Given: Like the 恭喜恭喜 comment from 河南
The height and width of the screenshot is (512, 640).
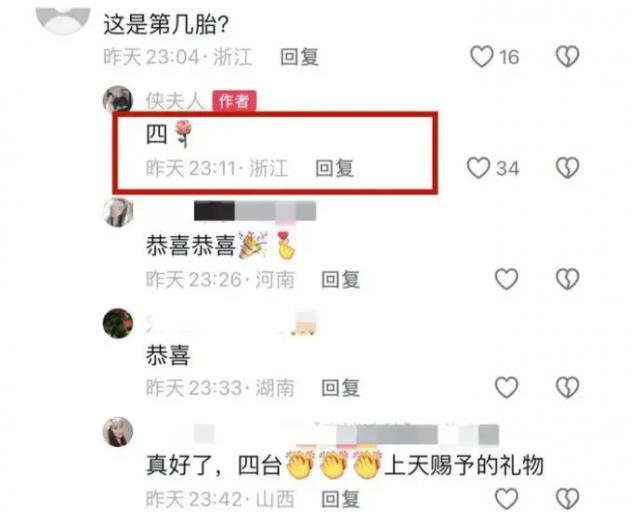Looking at the screenshot, I should click(x=507, y=279).
